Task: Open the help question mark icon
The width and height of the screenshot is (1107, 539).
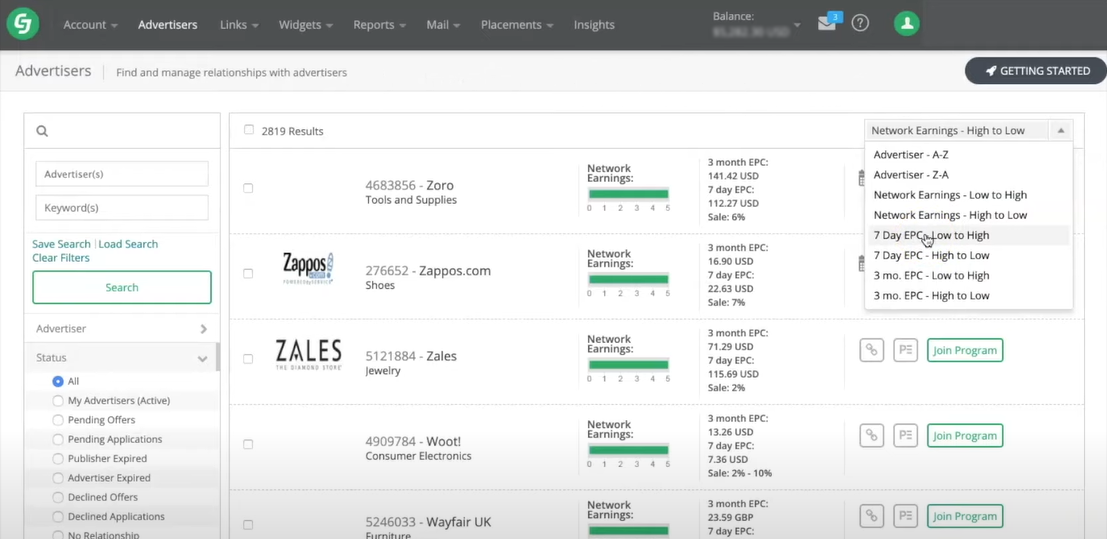Action: pyautogui.click(x=859, y=23)
